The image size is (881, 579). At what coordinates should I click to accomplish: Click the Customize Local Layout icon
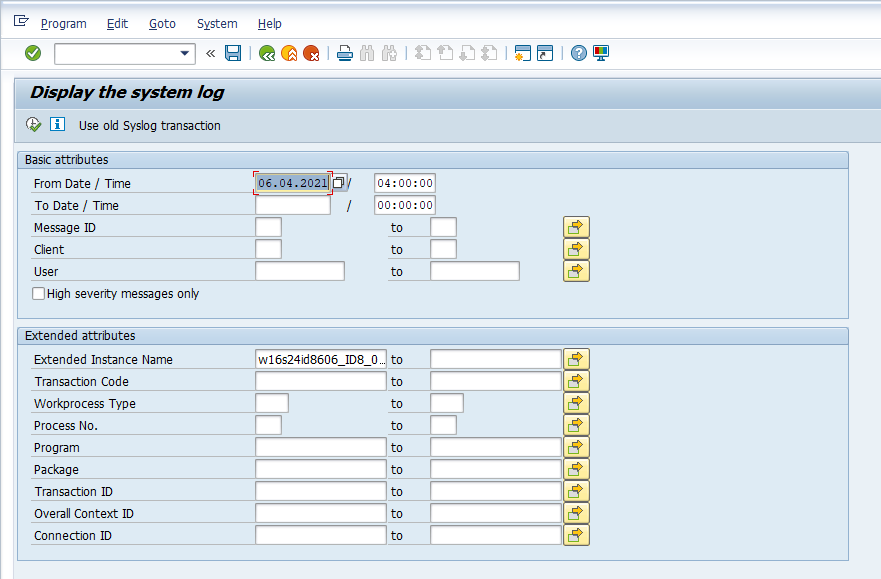tap(601, 53)
